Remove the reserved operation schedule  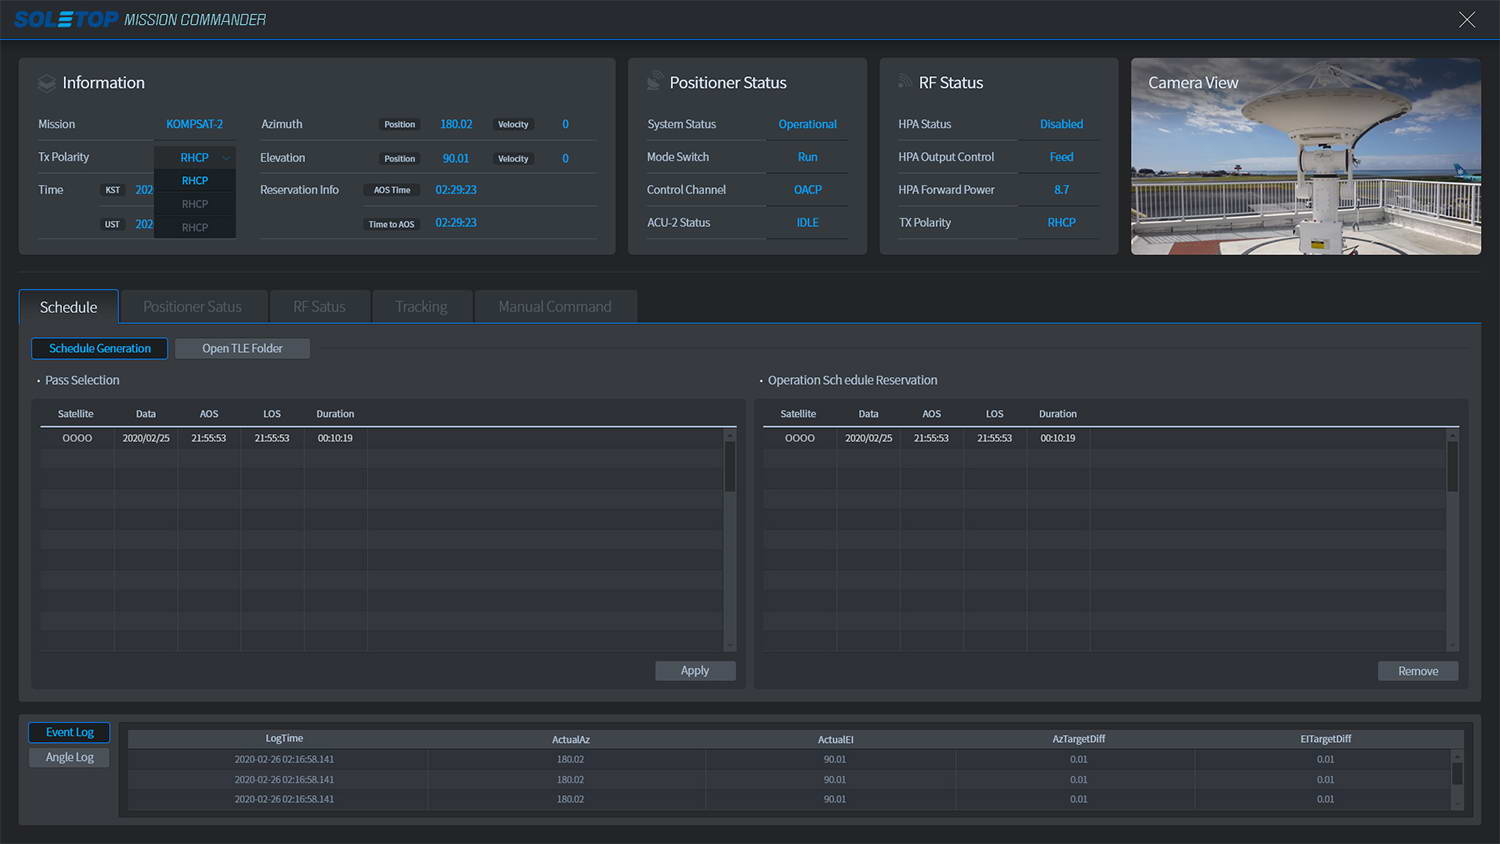1418,671
